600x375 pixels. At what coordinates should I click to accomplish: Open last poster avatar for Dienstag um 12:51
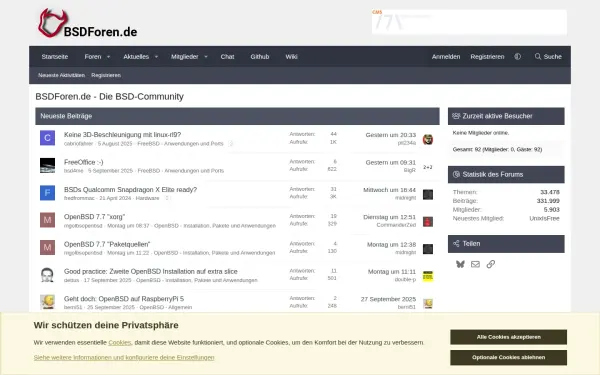428,222
